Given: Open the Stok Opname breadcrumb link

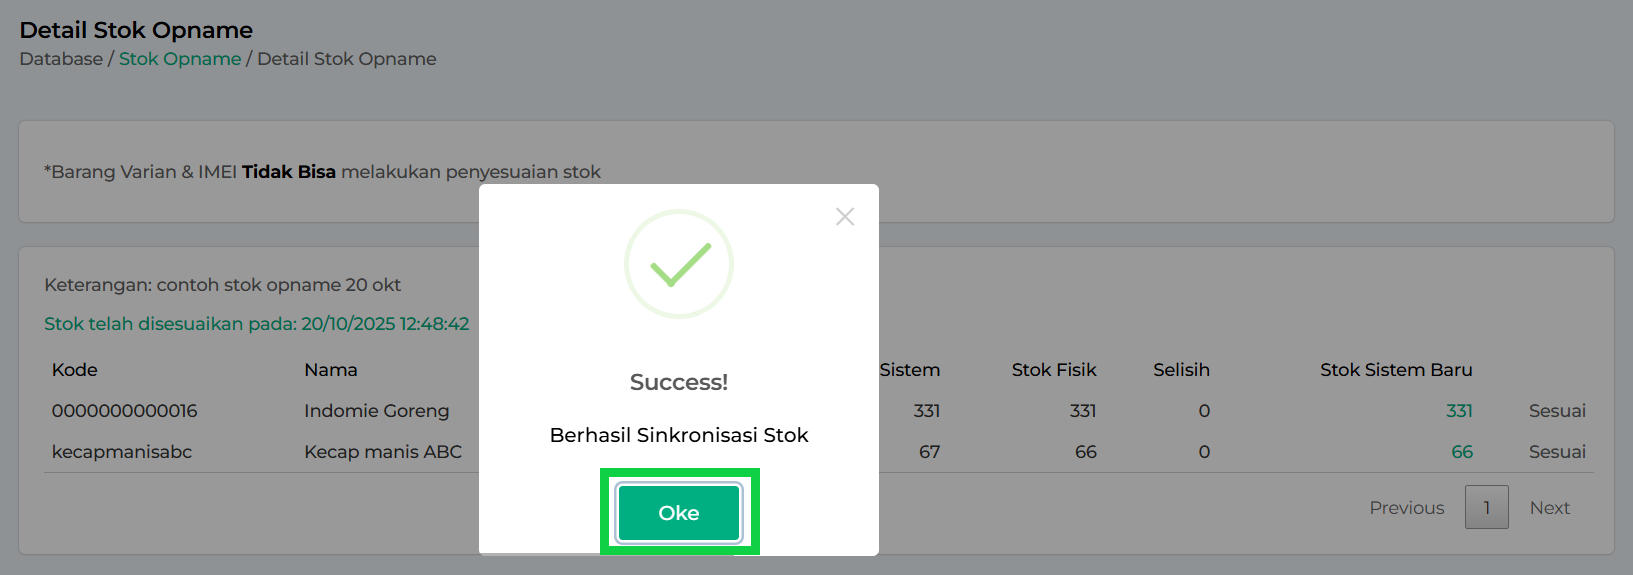Looking at the screenshot, I should [180, 59].
